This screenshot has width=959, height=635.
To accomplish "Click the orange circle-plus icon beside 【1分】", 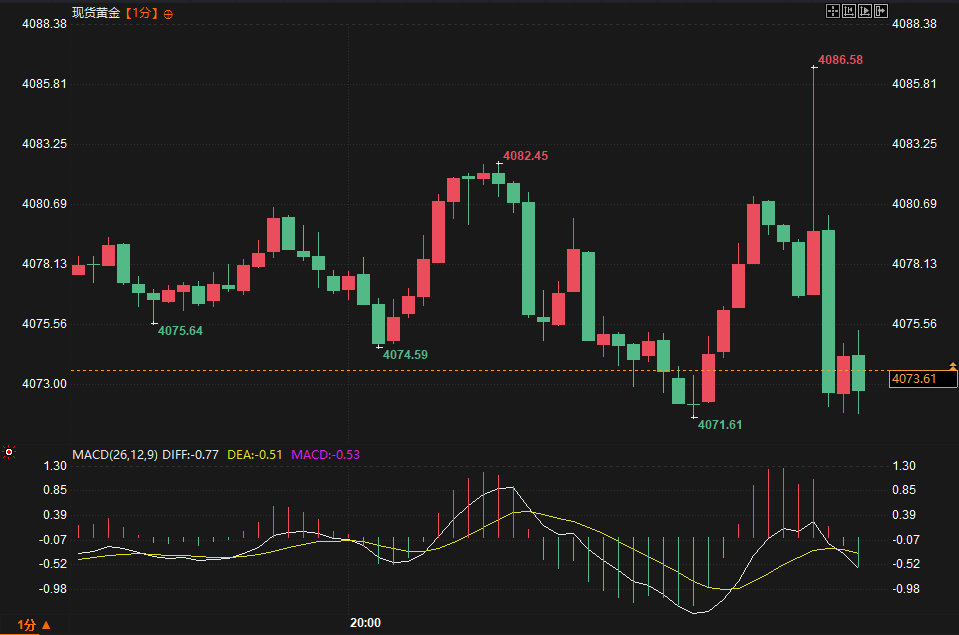I will (168, 14).
